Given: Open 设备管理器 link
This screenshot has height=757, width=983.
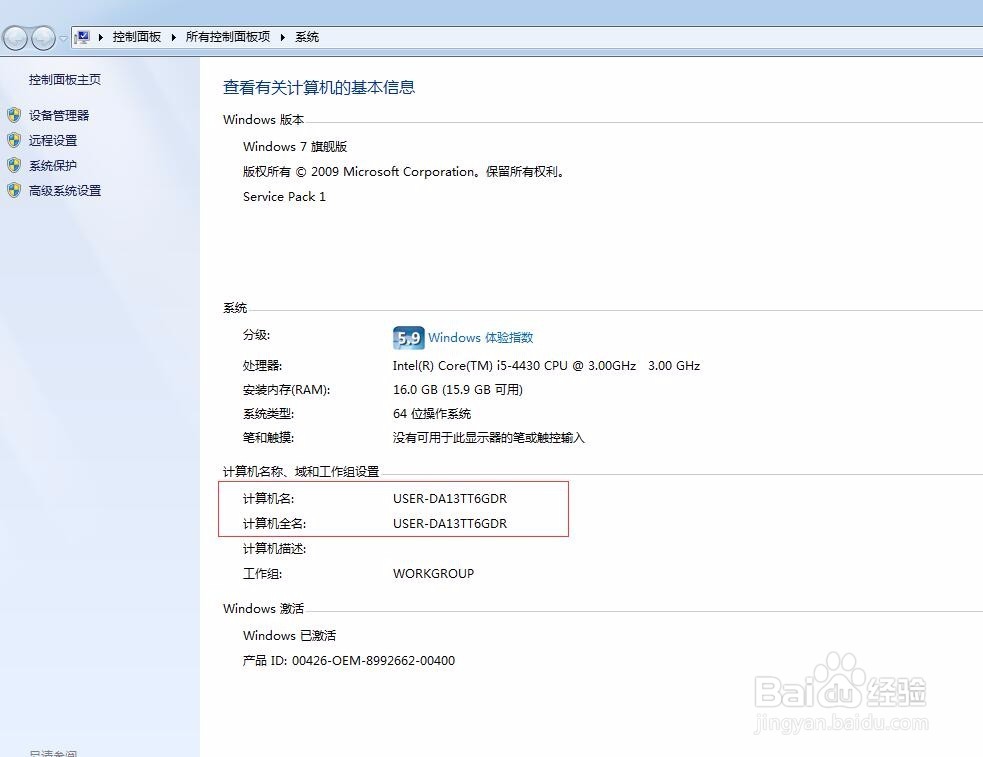Looking at the screenshot, I should 59,115.
